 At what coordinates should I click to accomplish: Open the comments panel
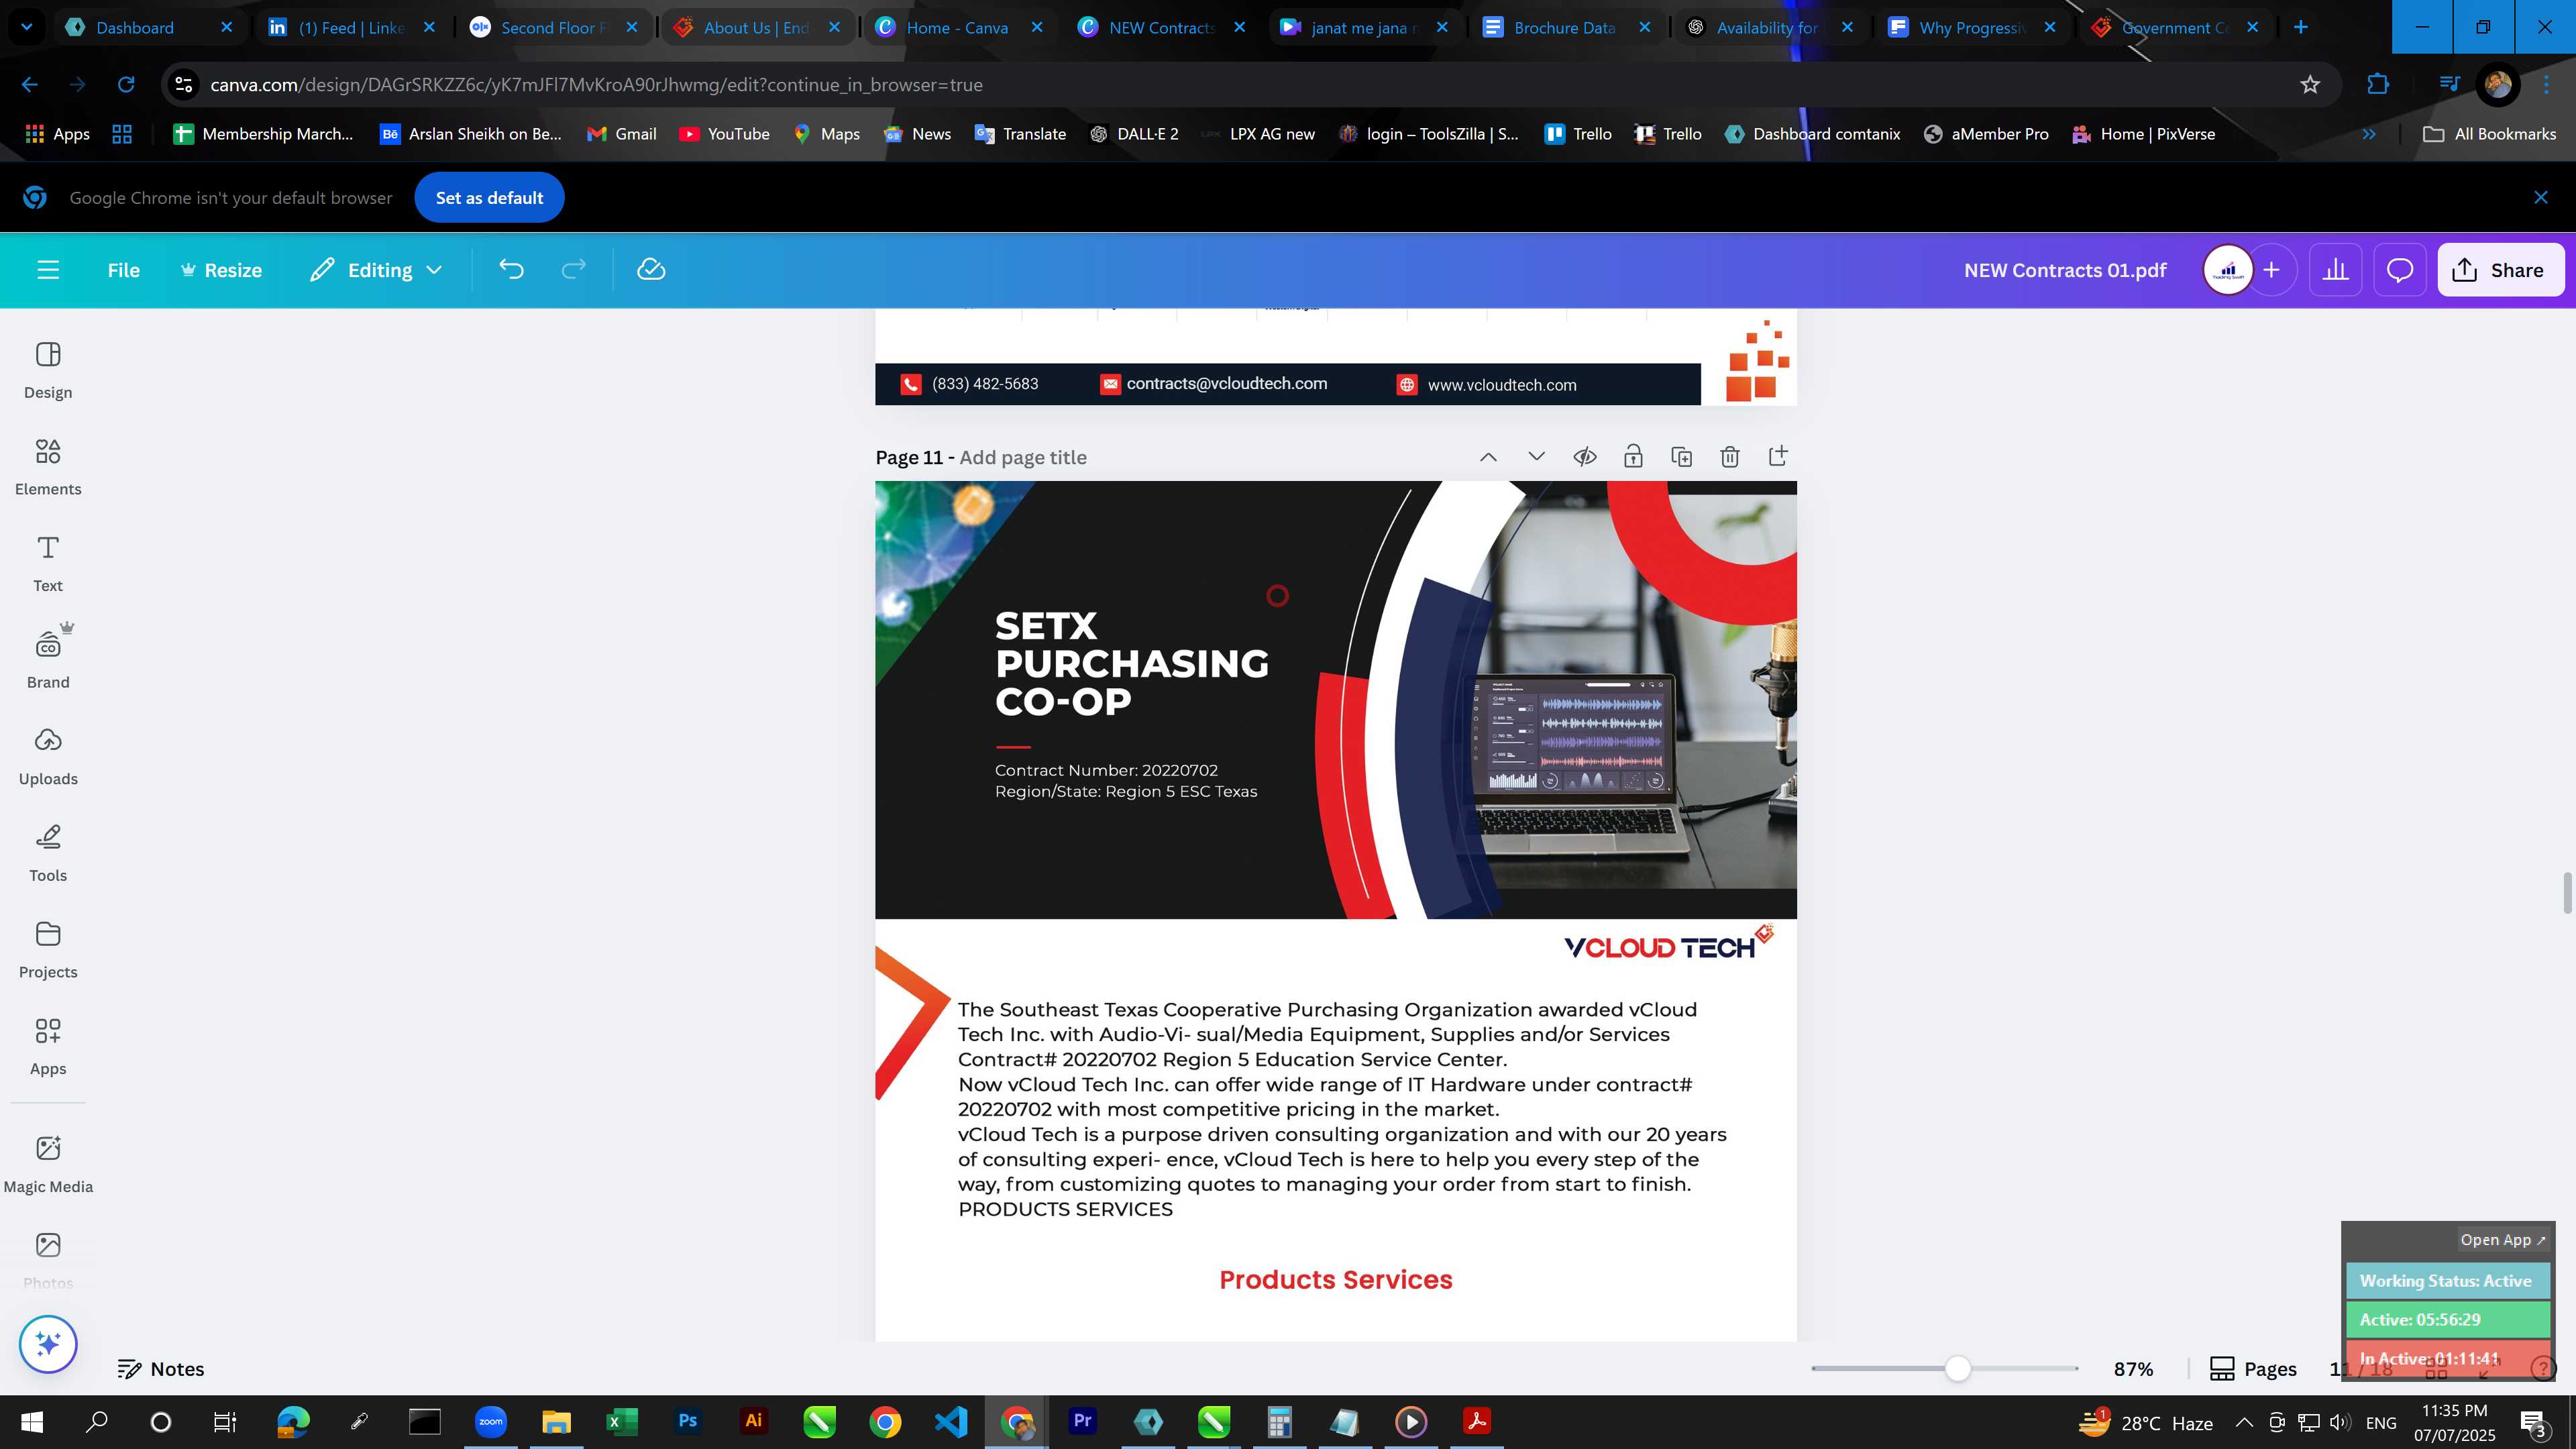(2400, 270)
